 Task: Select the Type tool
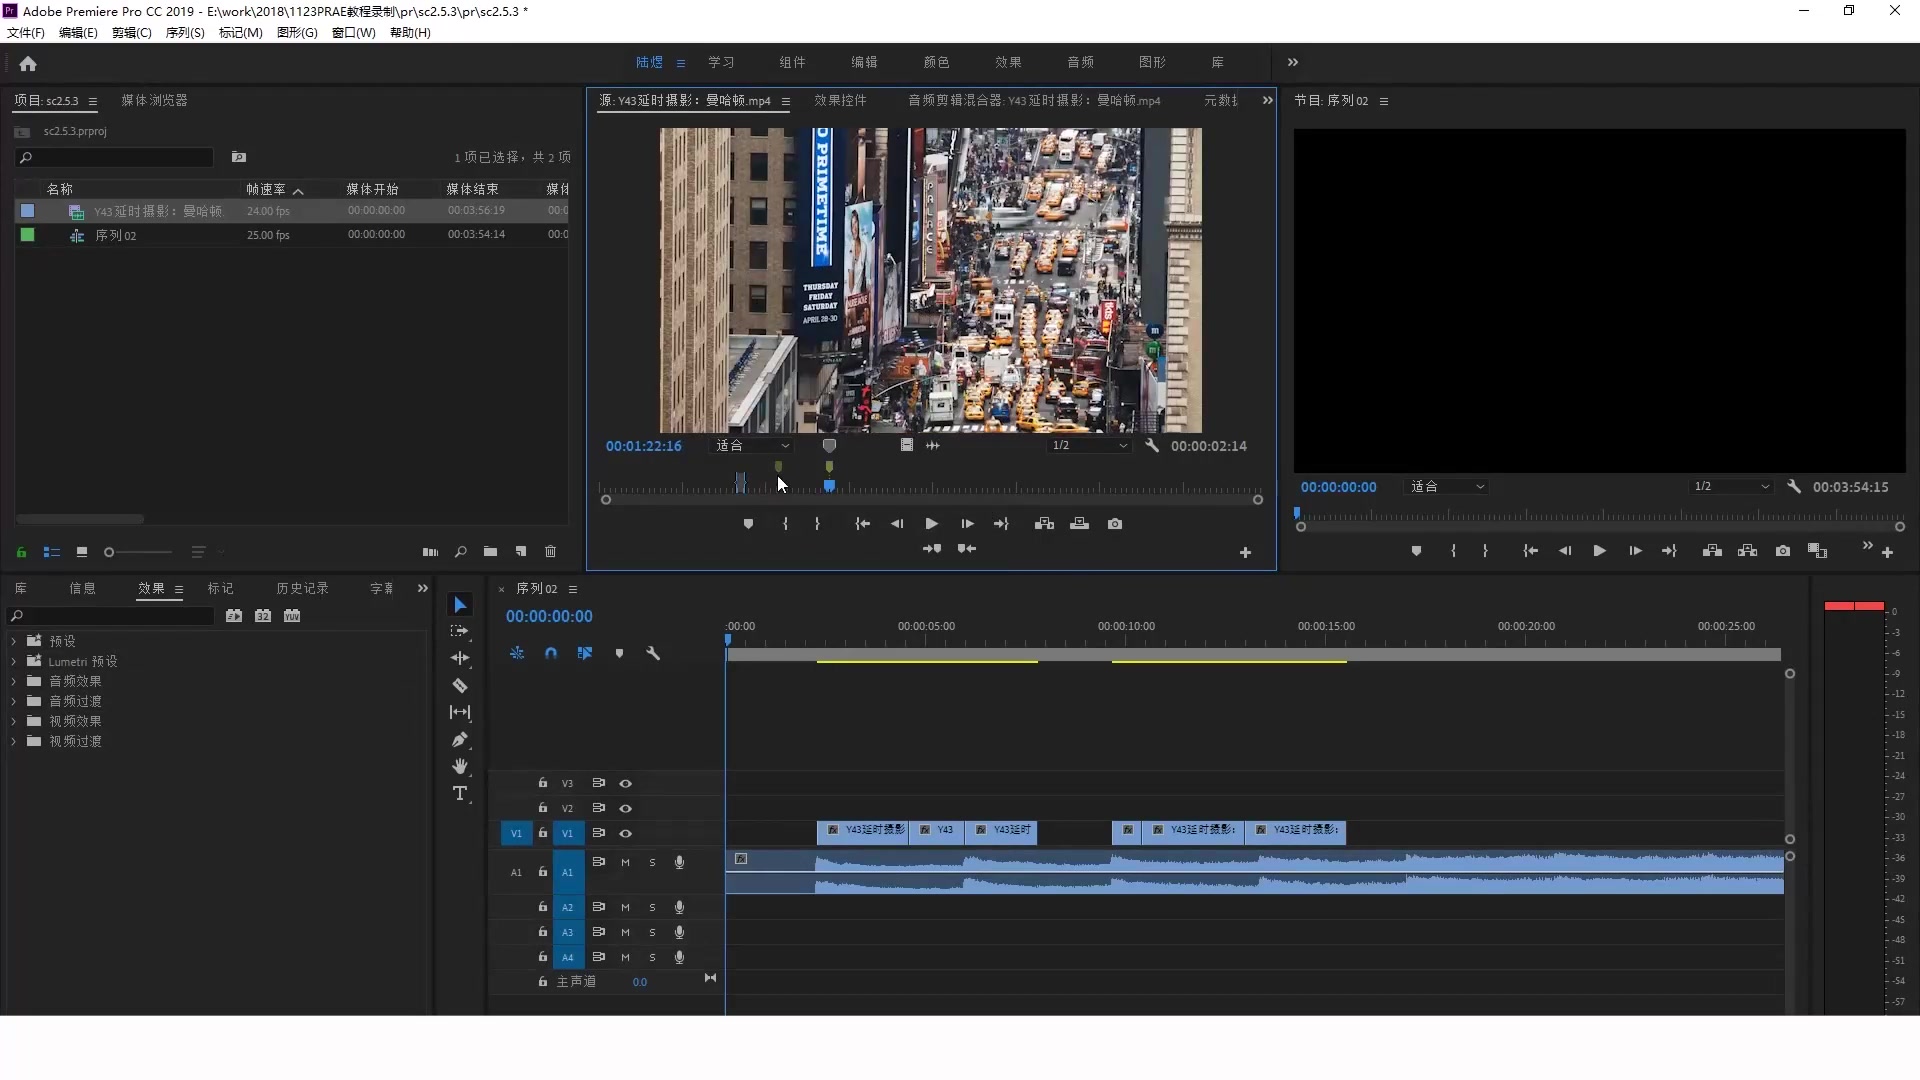pyautogui.click(x=460, y=794)
